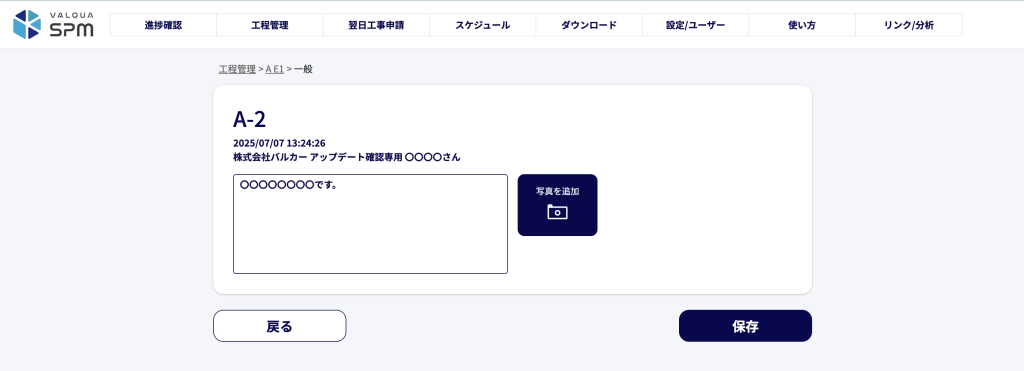
Task: Open the リンク/分析 menu
Action: 908,25
